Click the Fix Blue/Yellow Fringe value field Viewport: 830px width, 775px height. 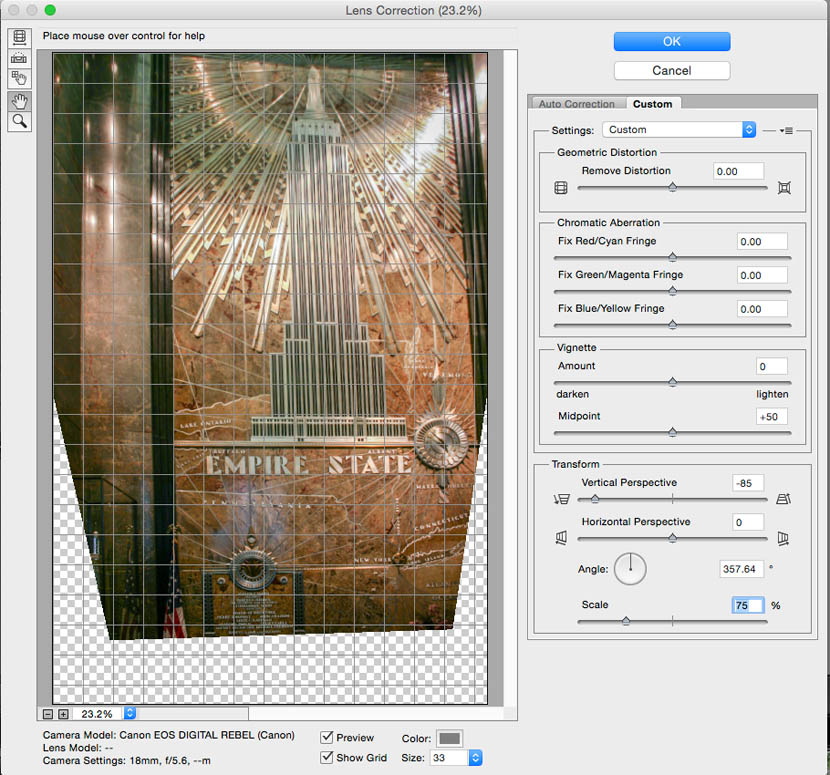762,309
